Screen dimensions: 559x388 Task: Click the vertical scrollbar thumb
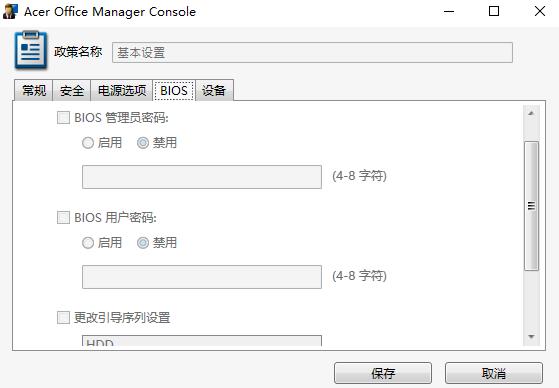(x=531, y=206)
